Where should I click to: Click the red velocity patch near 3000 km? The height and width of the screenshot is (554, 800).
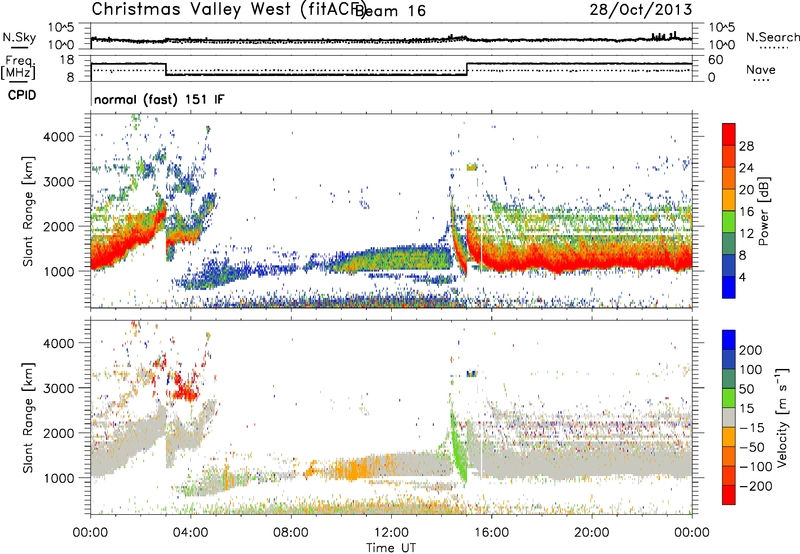[185, 390]
